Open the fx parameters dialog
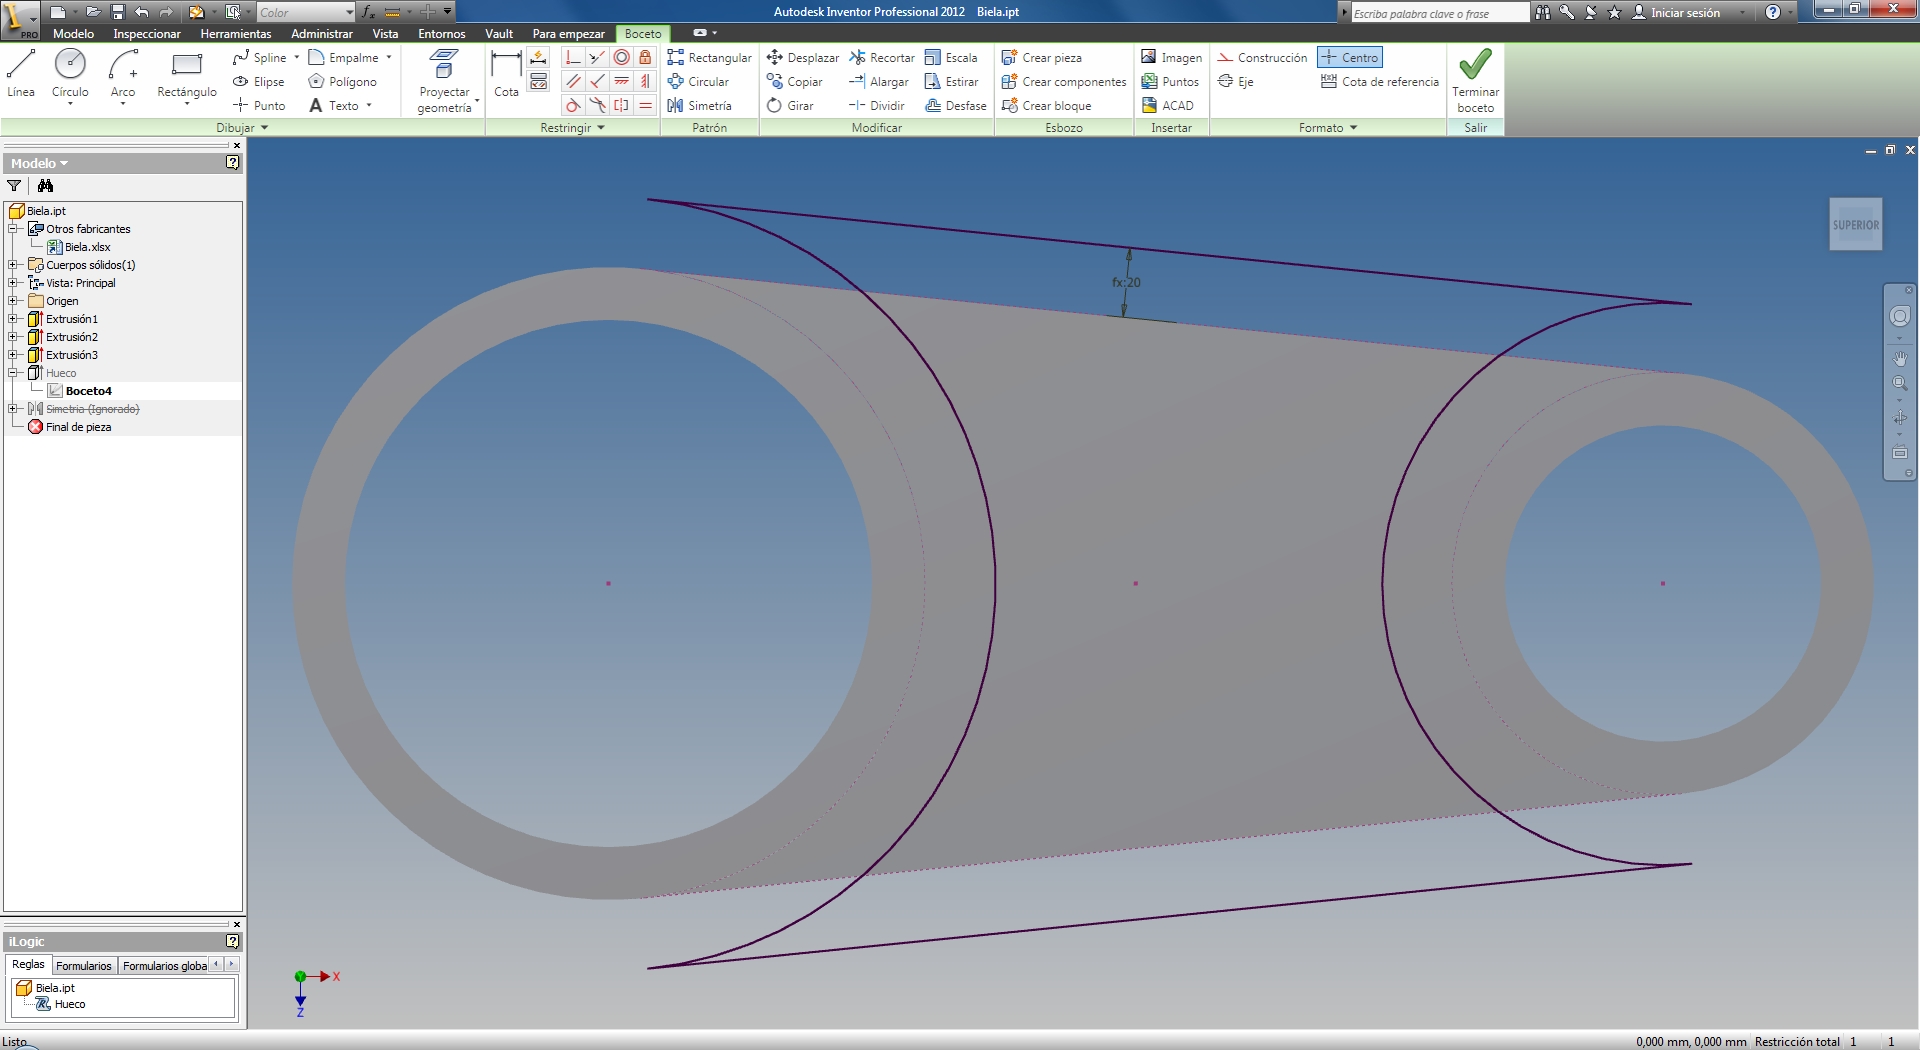The height and width of the screenshot is (1050, 1920). coord(368,12)
